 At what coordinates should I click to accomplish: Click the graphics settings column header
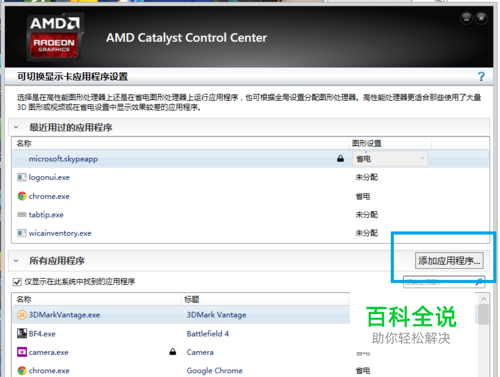pos(390,144)
